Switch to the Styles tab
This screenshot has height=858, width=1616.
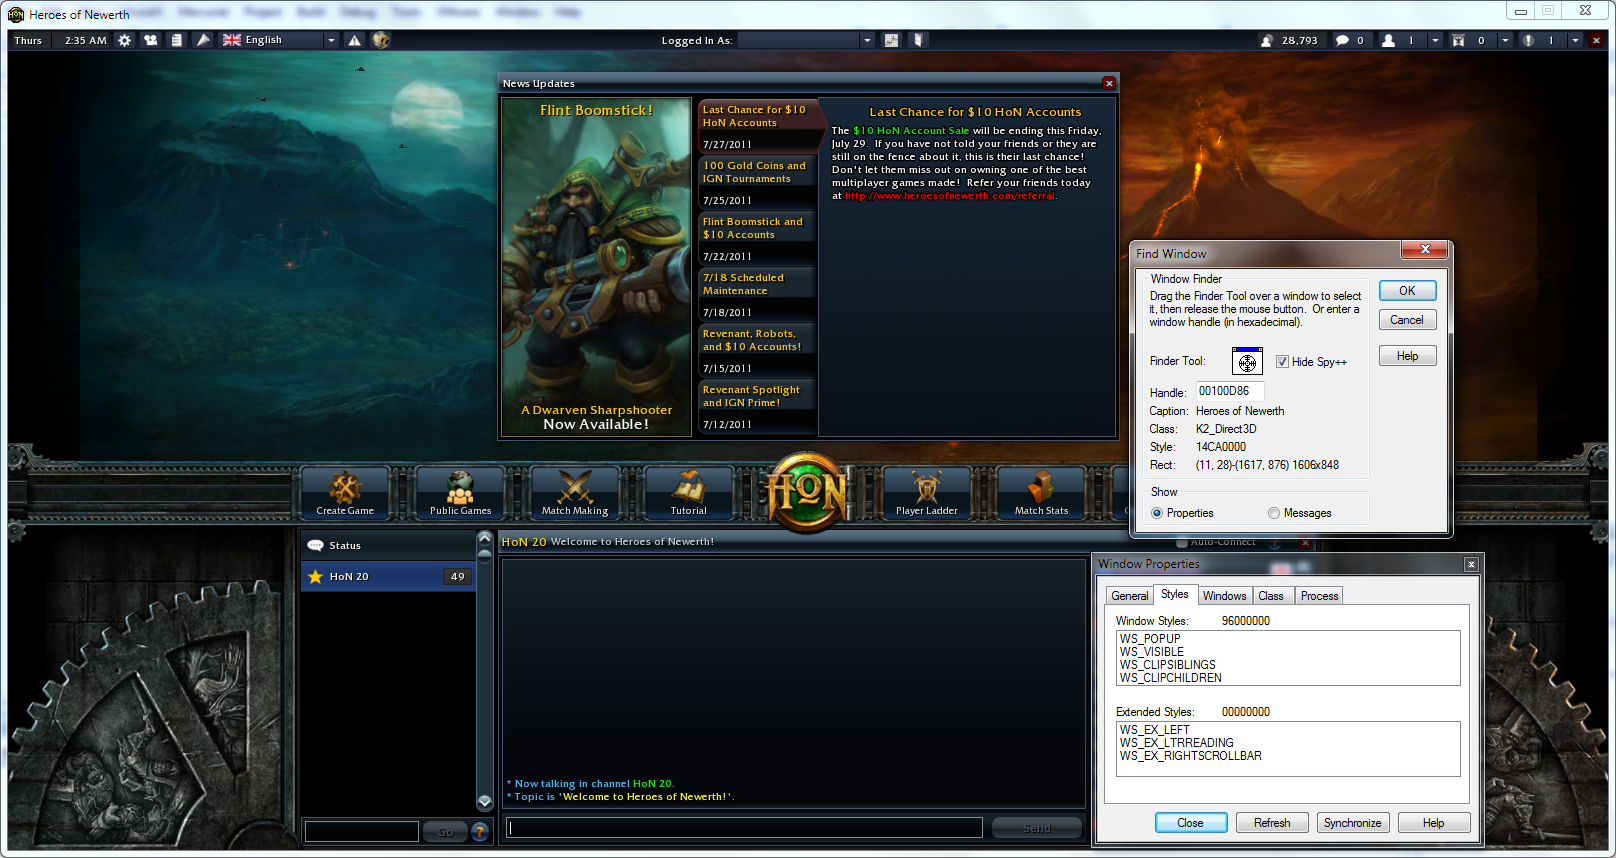pos(1175,594)
